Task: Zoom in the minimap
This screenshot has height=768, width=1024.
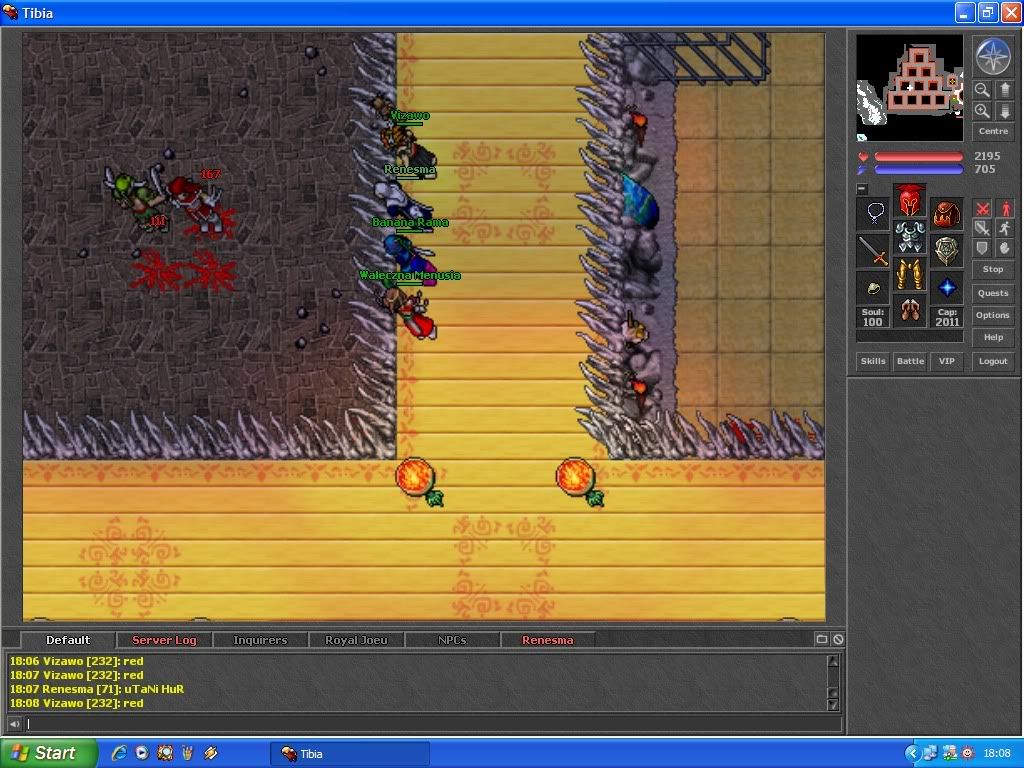Action: 982,111
